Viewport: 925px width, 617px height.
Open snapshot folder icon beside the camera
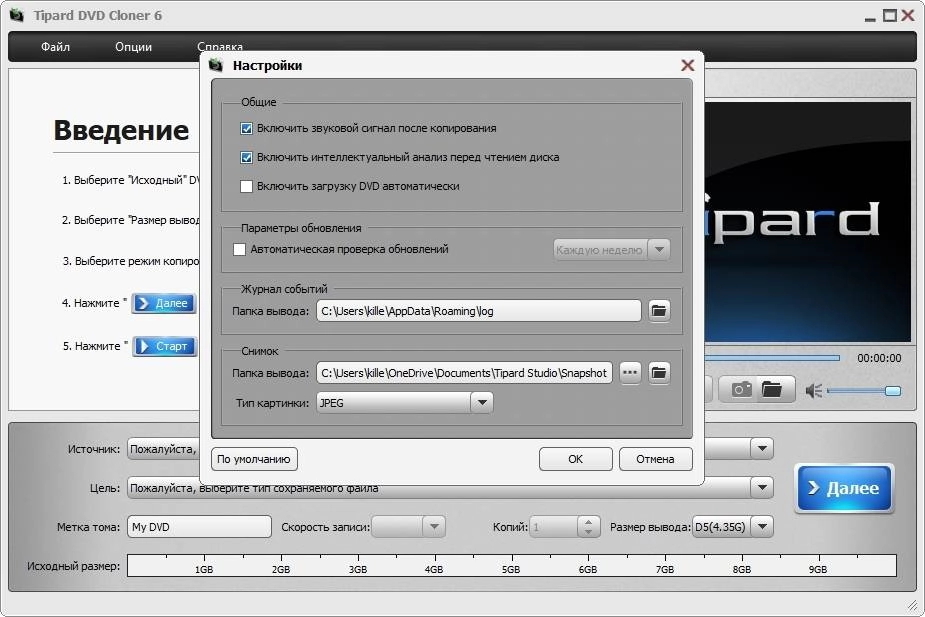click(772, 389)
